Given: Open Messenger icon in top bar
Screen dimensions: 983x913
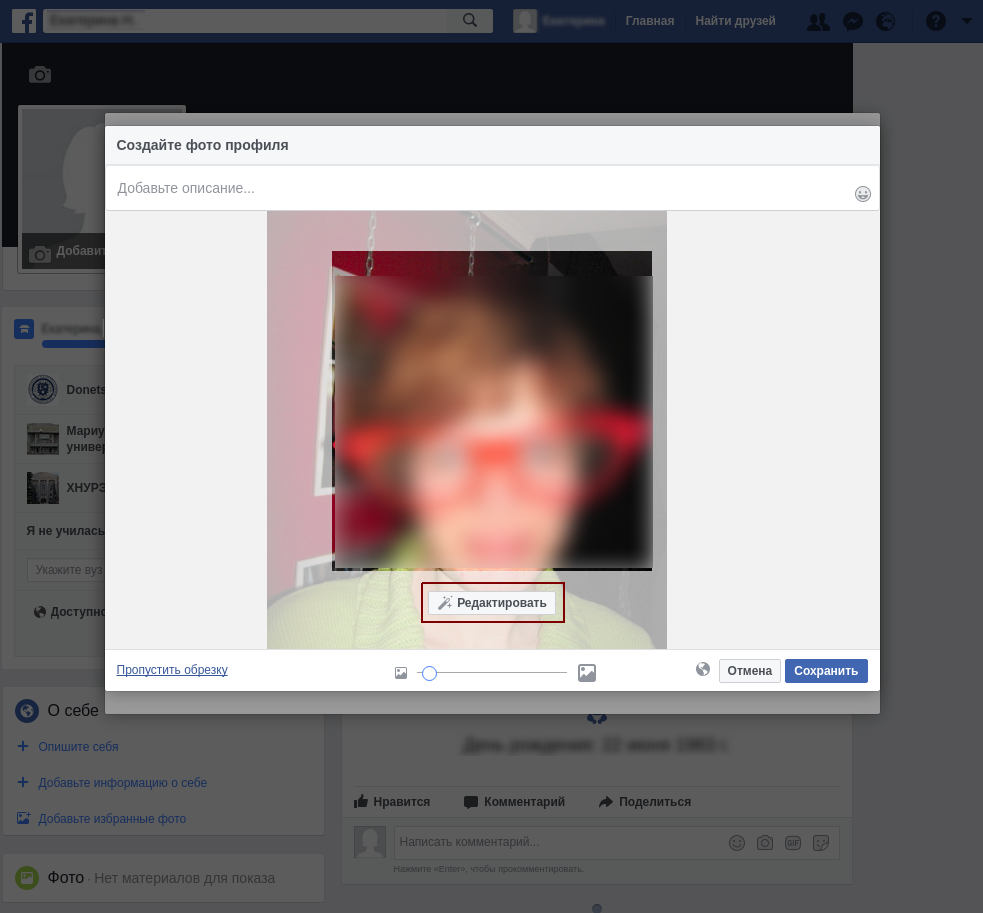Looking at the screenshot, I should pos(852,21).
